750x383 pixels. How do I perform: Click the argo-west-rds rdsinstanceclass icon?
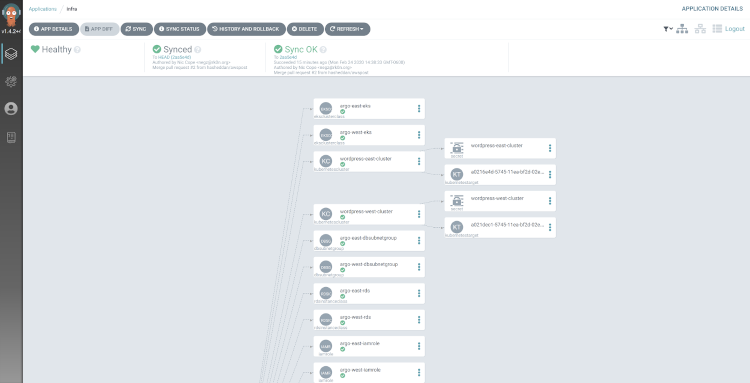[326, 319]
